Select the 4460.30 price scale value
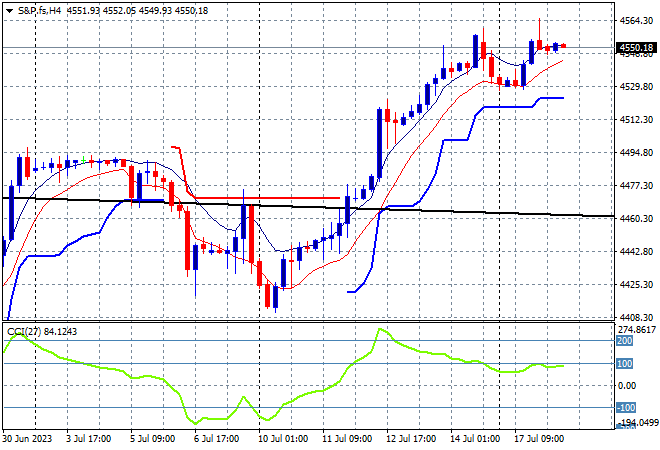This screenshot has width=660, height=450. (x=636, y=218)
